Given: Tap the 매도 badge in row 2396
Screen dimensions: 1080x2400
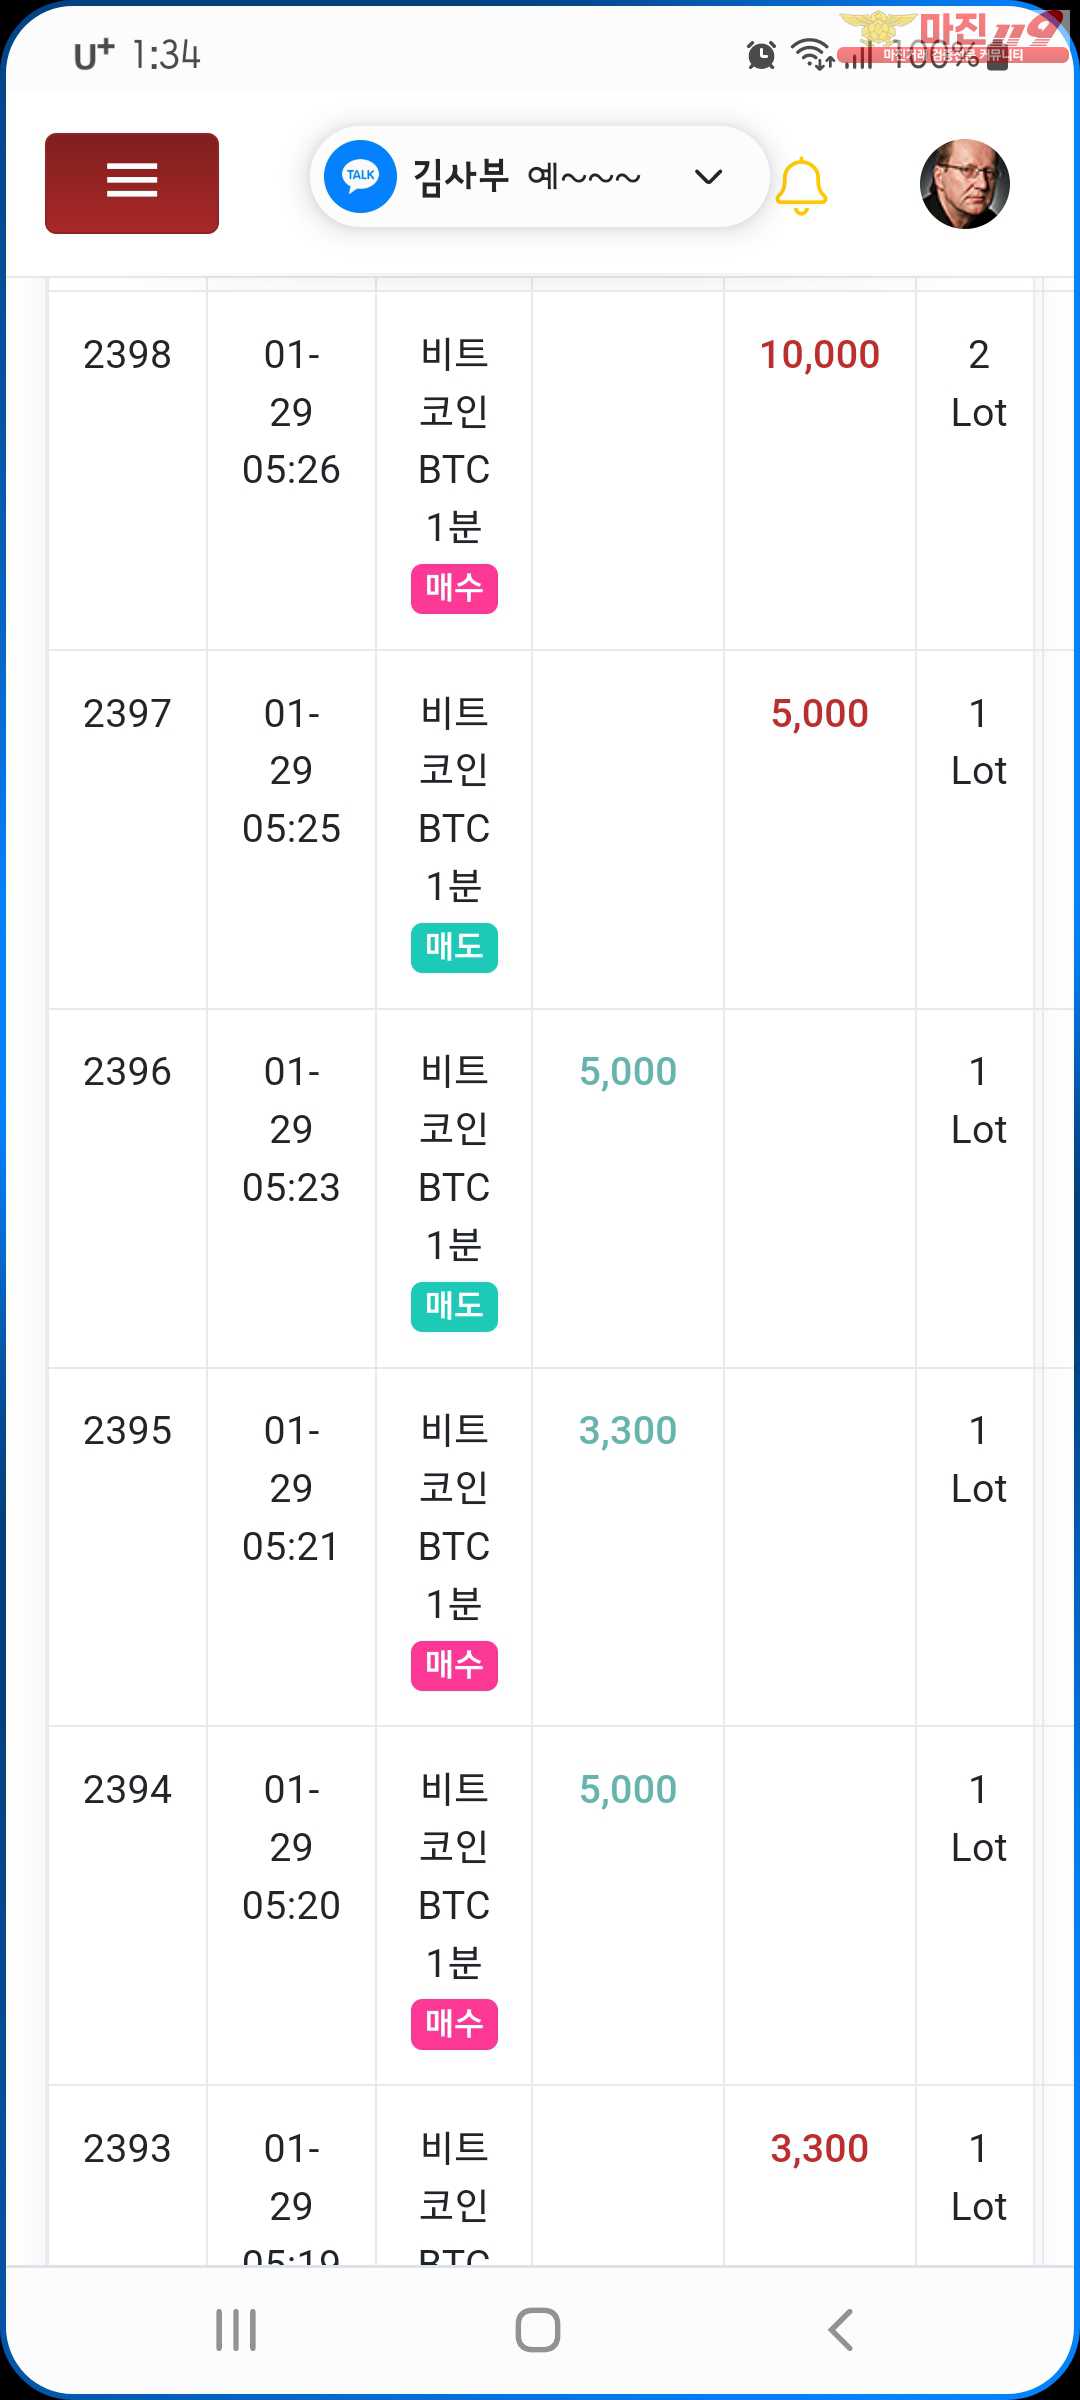Looking at the screenshot, I should tap(454, 1306).
